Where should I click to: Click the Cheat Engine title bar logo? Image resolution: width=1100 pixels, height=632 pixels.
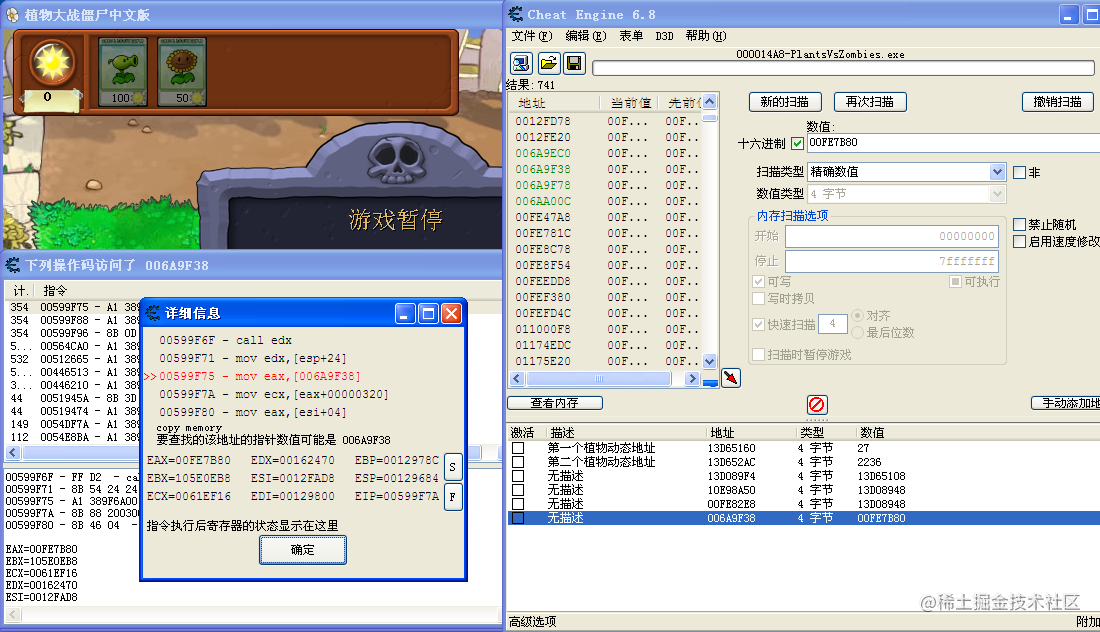(516, 14)
